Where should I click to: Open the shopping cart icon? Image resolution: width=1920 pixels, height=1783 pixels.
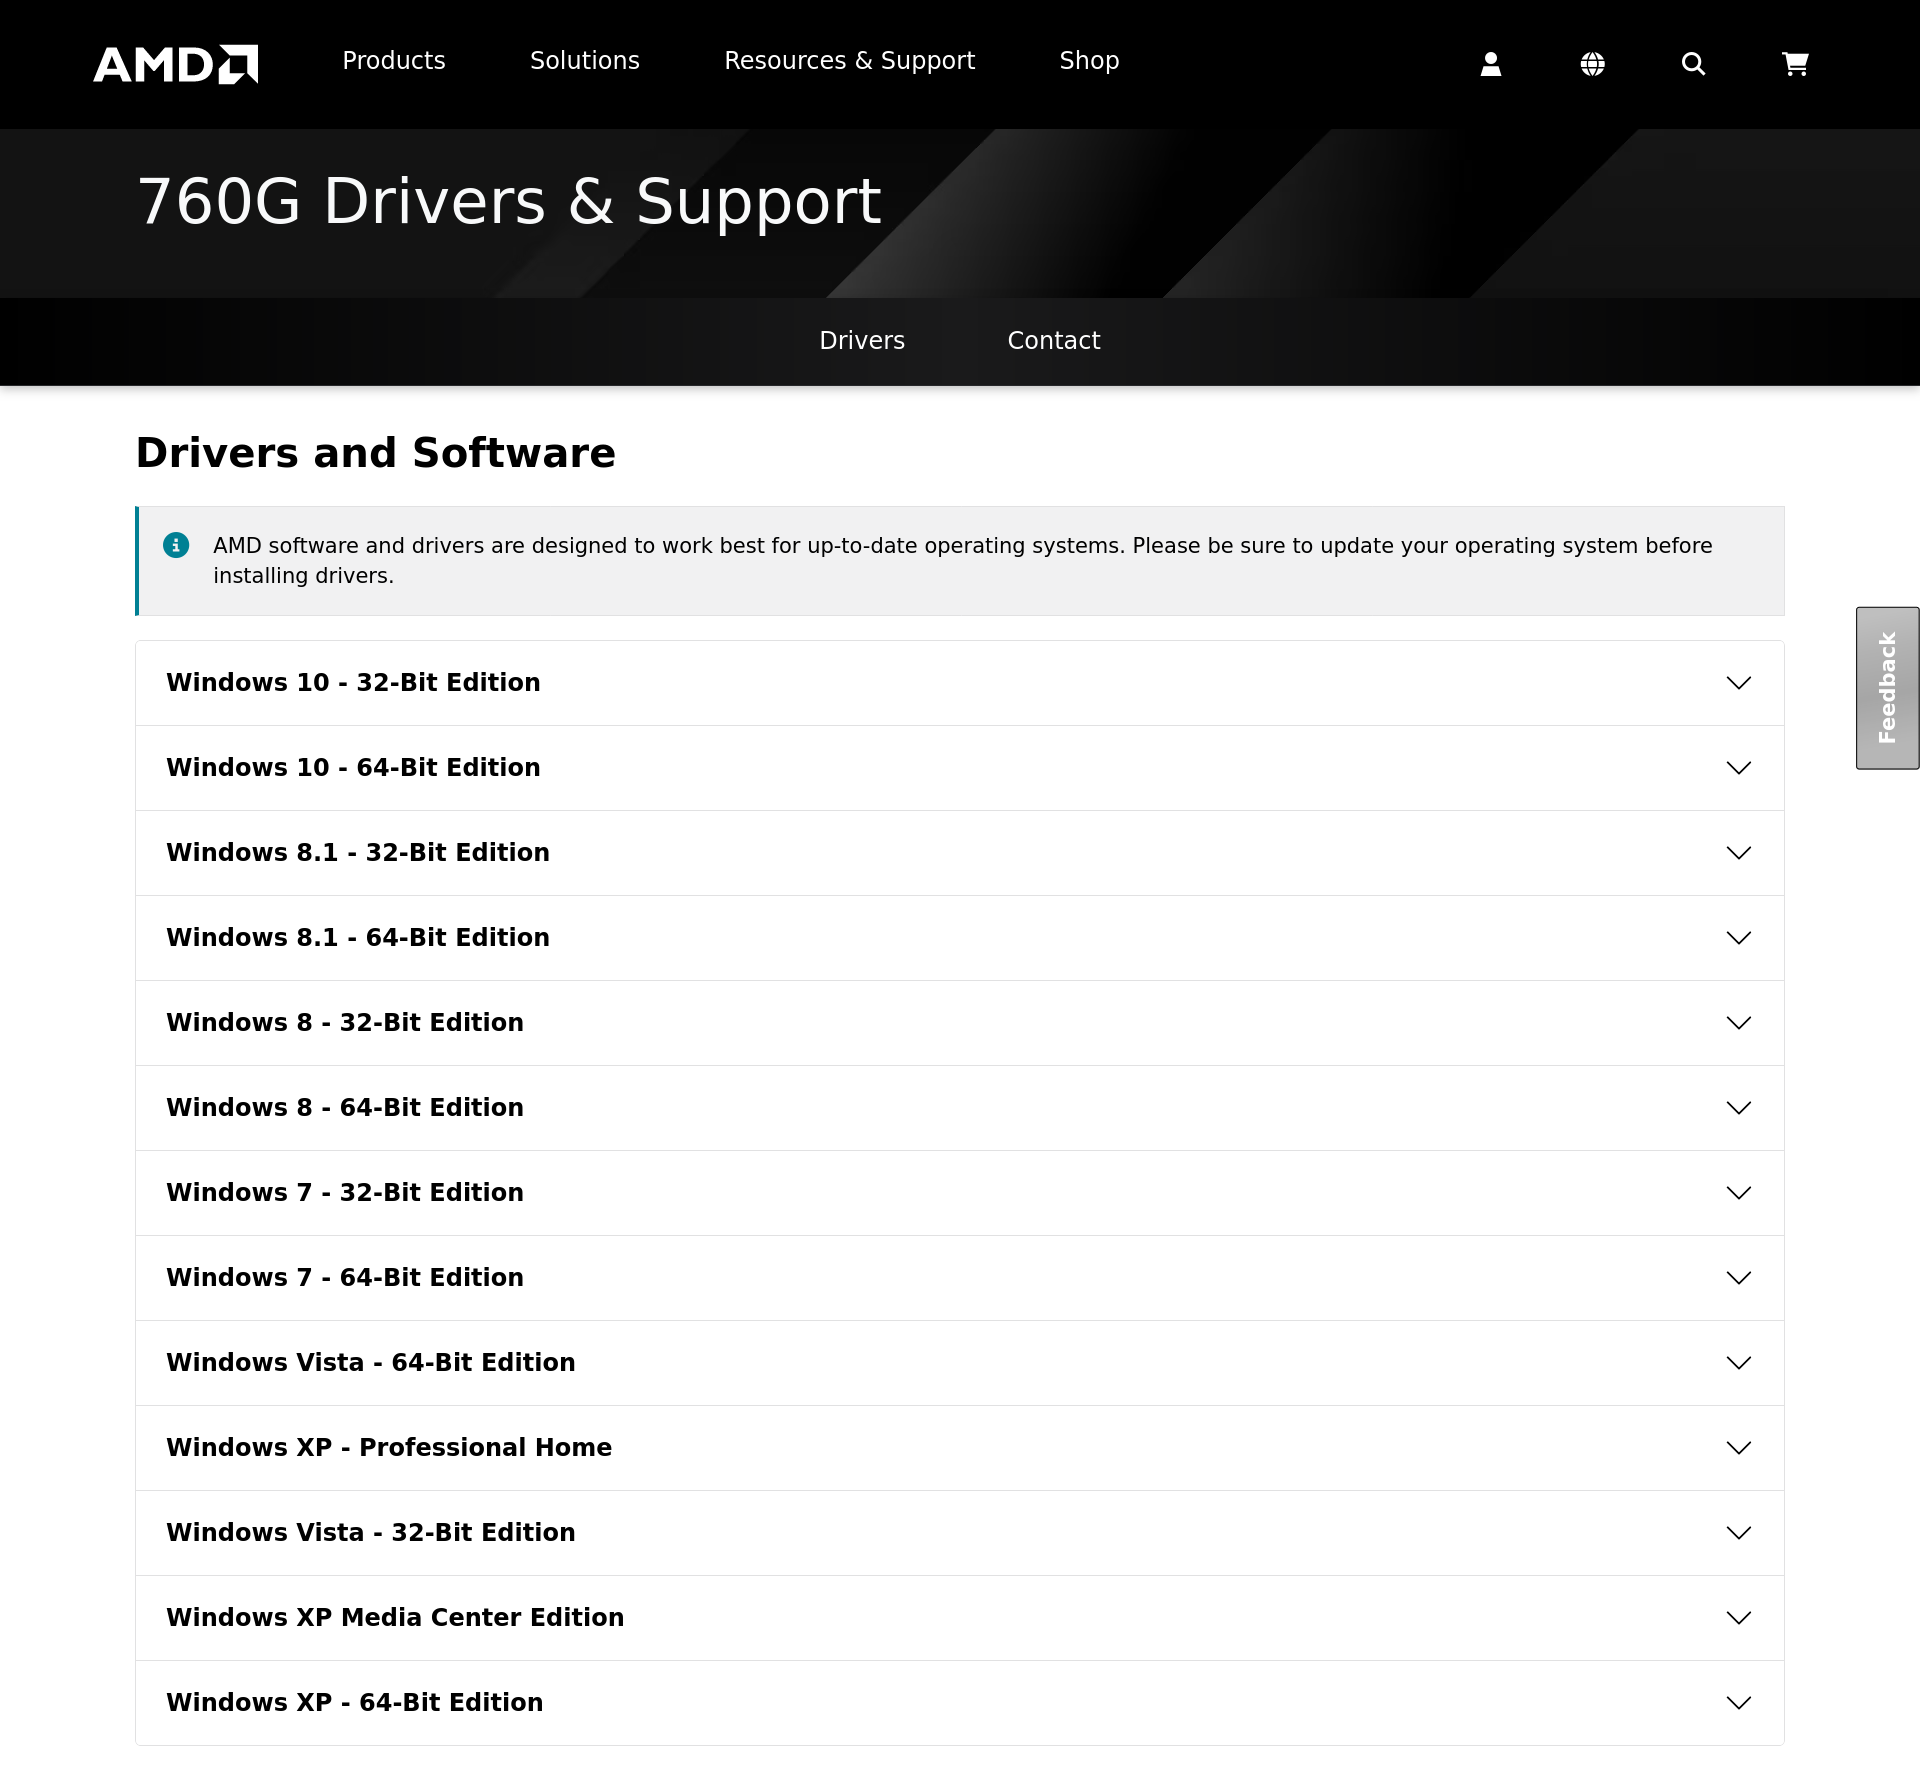point(1795,64)
